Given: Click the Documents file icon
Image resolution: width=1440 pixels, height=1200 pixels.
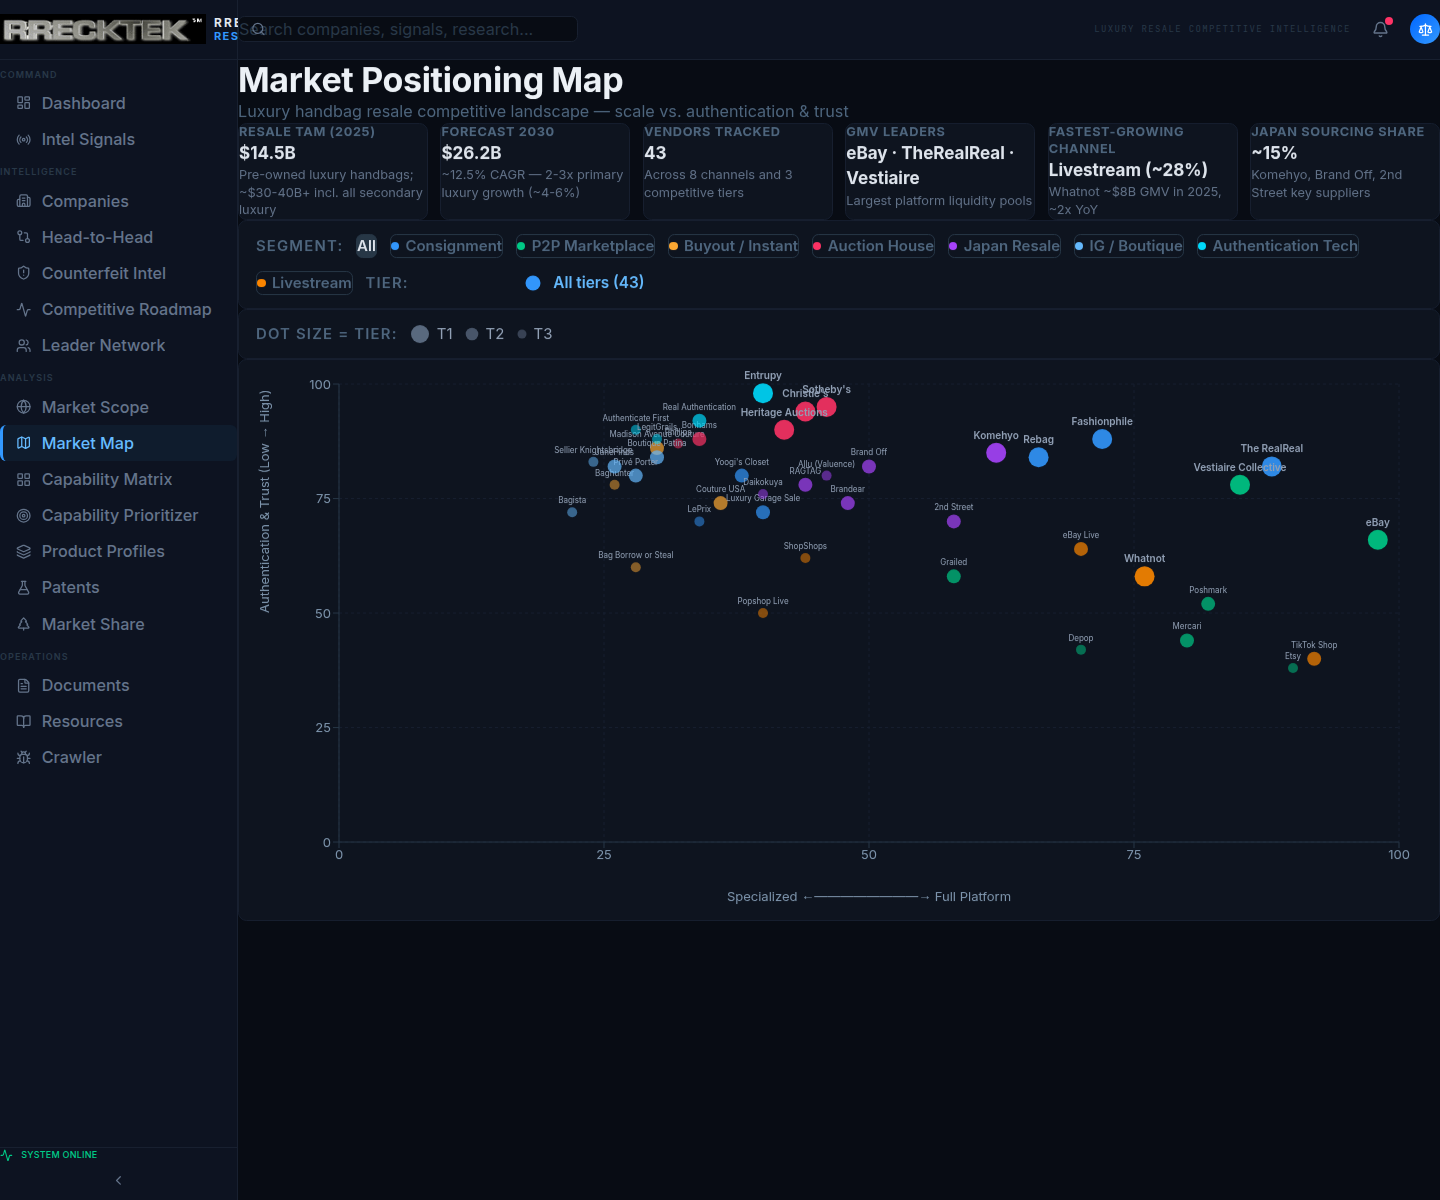Looking at the screenshot, I should pyautogui.click(x=24, y=685).
